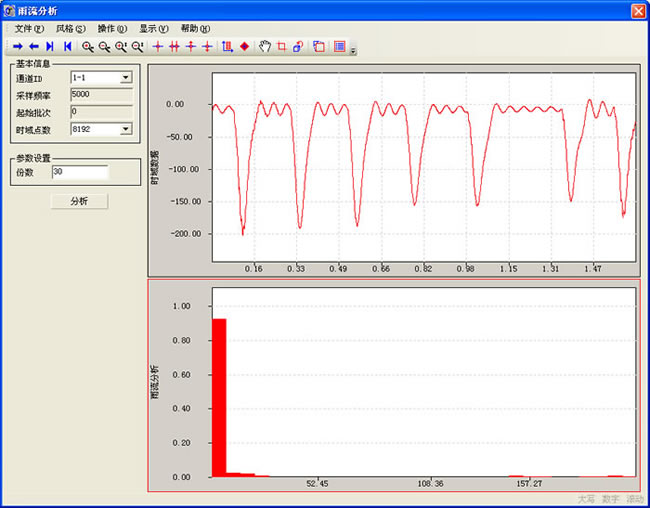Click the blue right arrow toolbar icon
Viewport: 650px width, 508px height.
[17, 46]
